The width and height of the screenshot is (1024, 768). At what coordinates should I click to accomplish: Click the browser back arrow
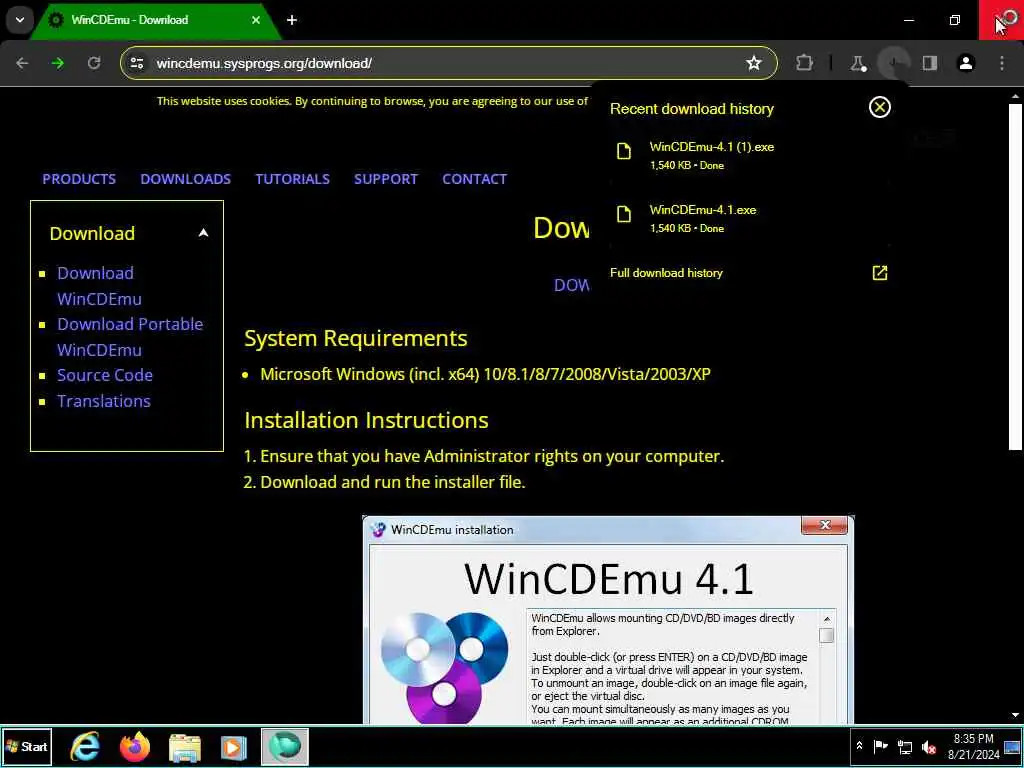(x=22, y=63)
